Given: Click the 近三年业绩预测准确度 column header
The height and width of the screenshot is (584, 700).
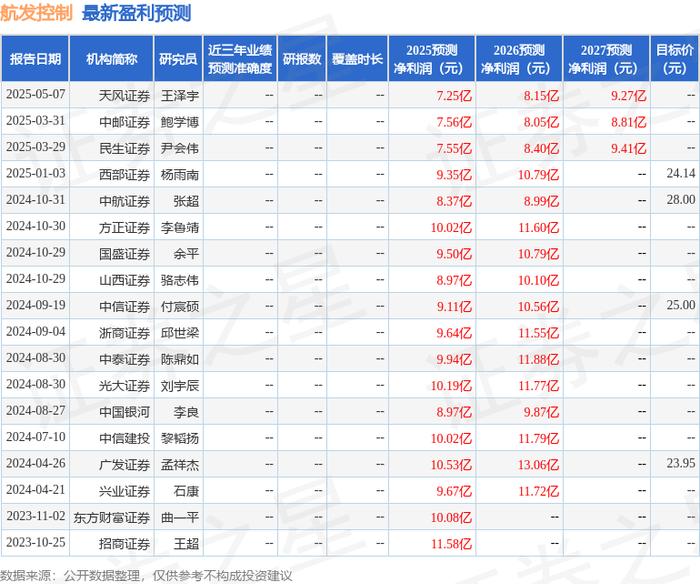Looking at the screenshot, I should [240, 58].
